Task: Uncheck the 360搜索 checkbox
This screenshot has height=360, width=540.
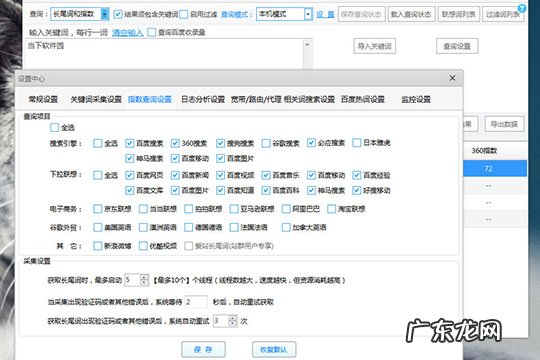Action: pyautogui.click(x=175, y=143)
